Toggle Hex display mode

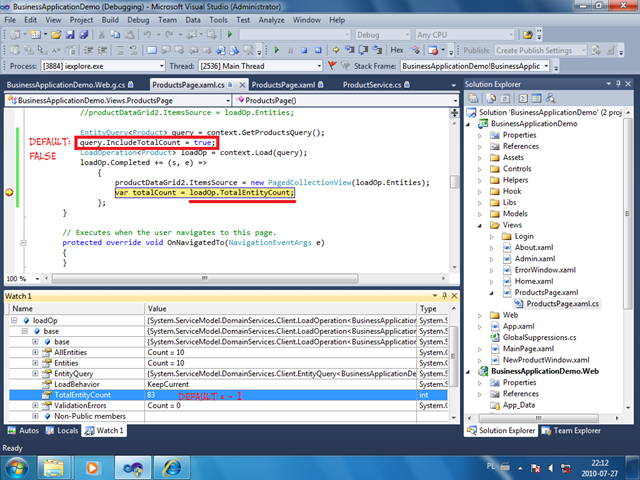(x=397, y=50)
